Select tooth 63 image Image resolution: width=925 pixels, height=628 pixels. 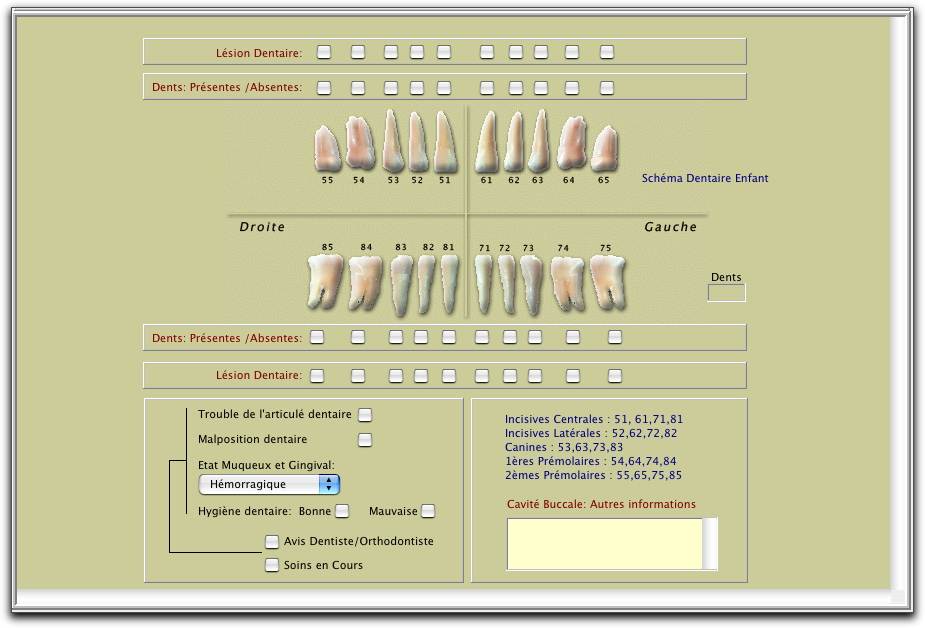point(539,141)
